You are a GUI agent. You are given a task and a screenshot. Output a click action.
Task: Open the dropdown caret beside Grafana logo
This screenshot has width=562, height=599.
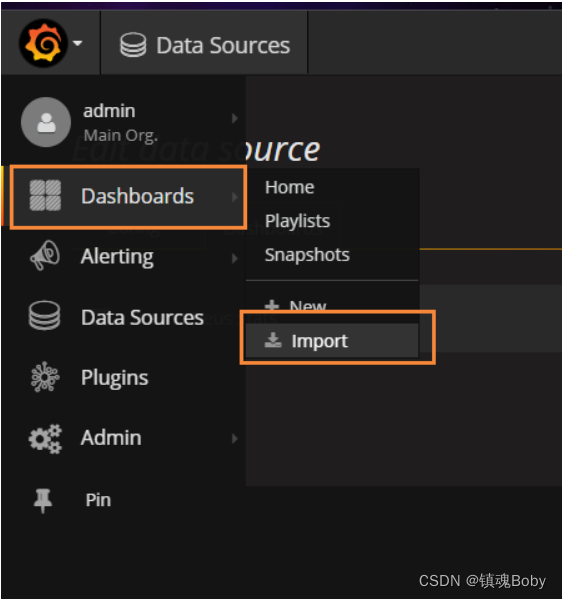78,43
